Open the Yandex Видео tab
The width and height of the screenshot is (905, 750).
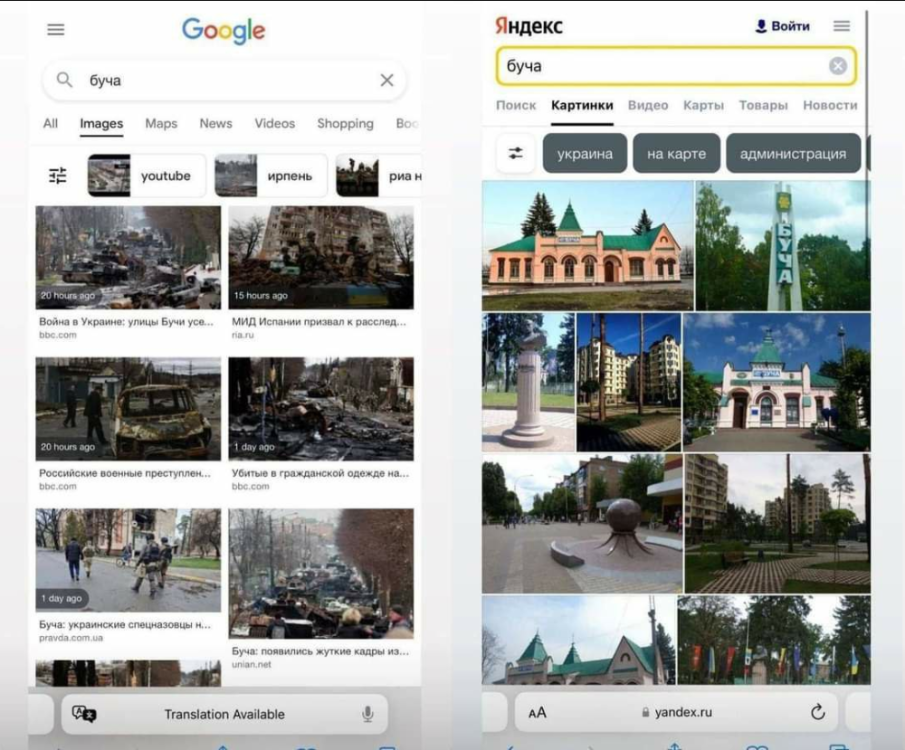point(648,105)
